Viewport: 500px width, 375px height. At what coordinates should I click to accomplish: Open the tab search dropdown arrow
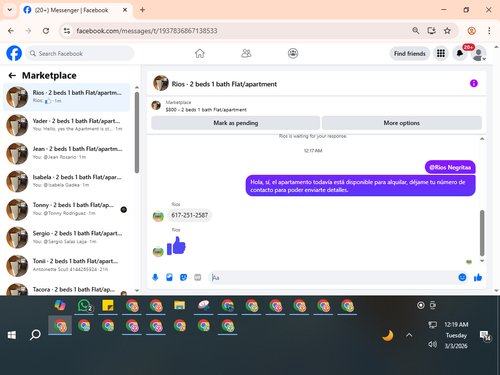[x=10, y=10]
